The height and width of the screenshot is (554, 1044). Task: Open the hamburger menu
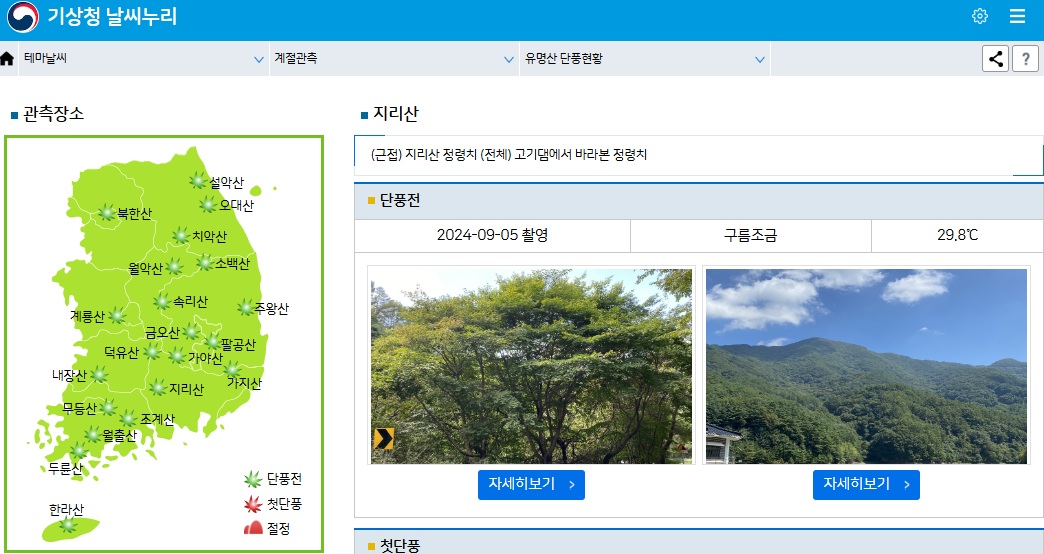click(x=1017, y=16)
